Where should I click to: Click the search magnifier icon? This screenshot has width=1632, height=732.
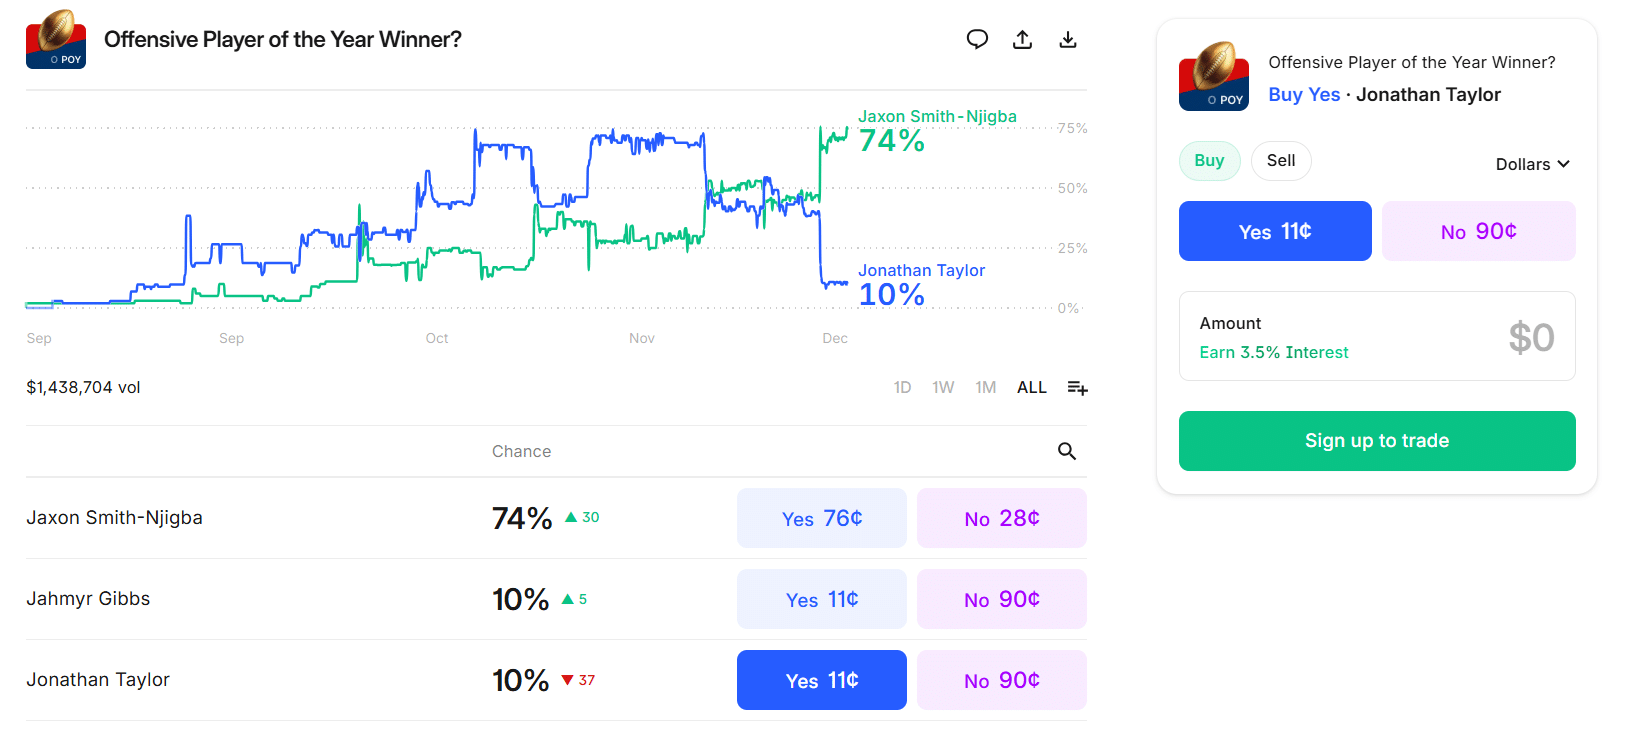(x=1067, y=452)
